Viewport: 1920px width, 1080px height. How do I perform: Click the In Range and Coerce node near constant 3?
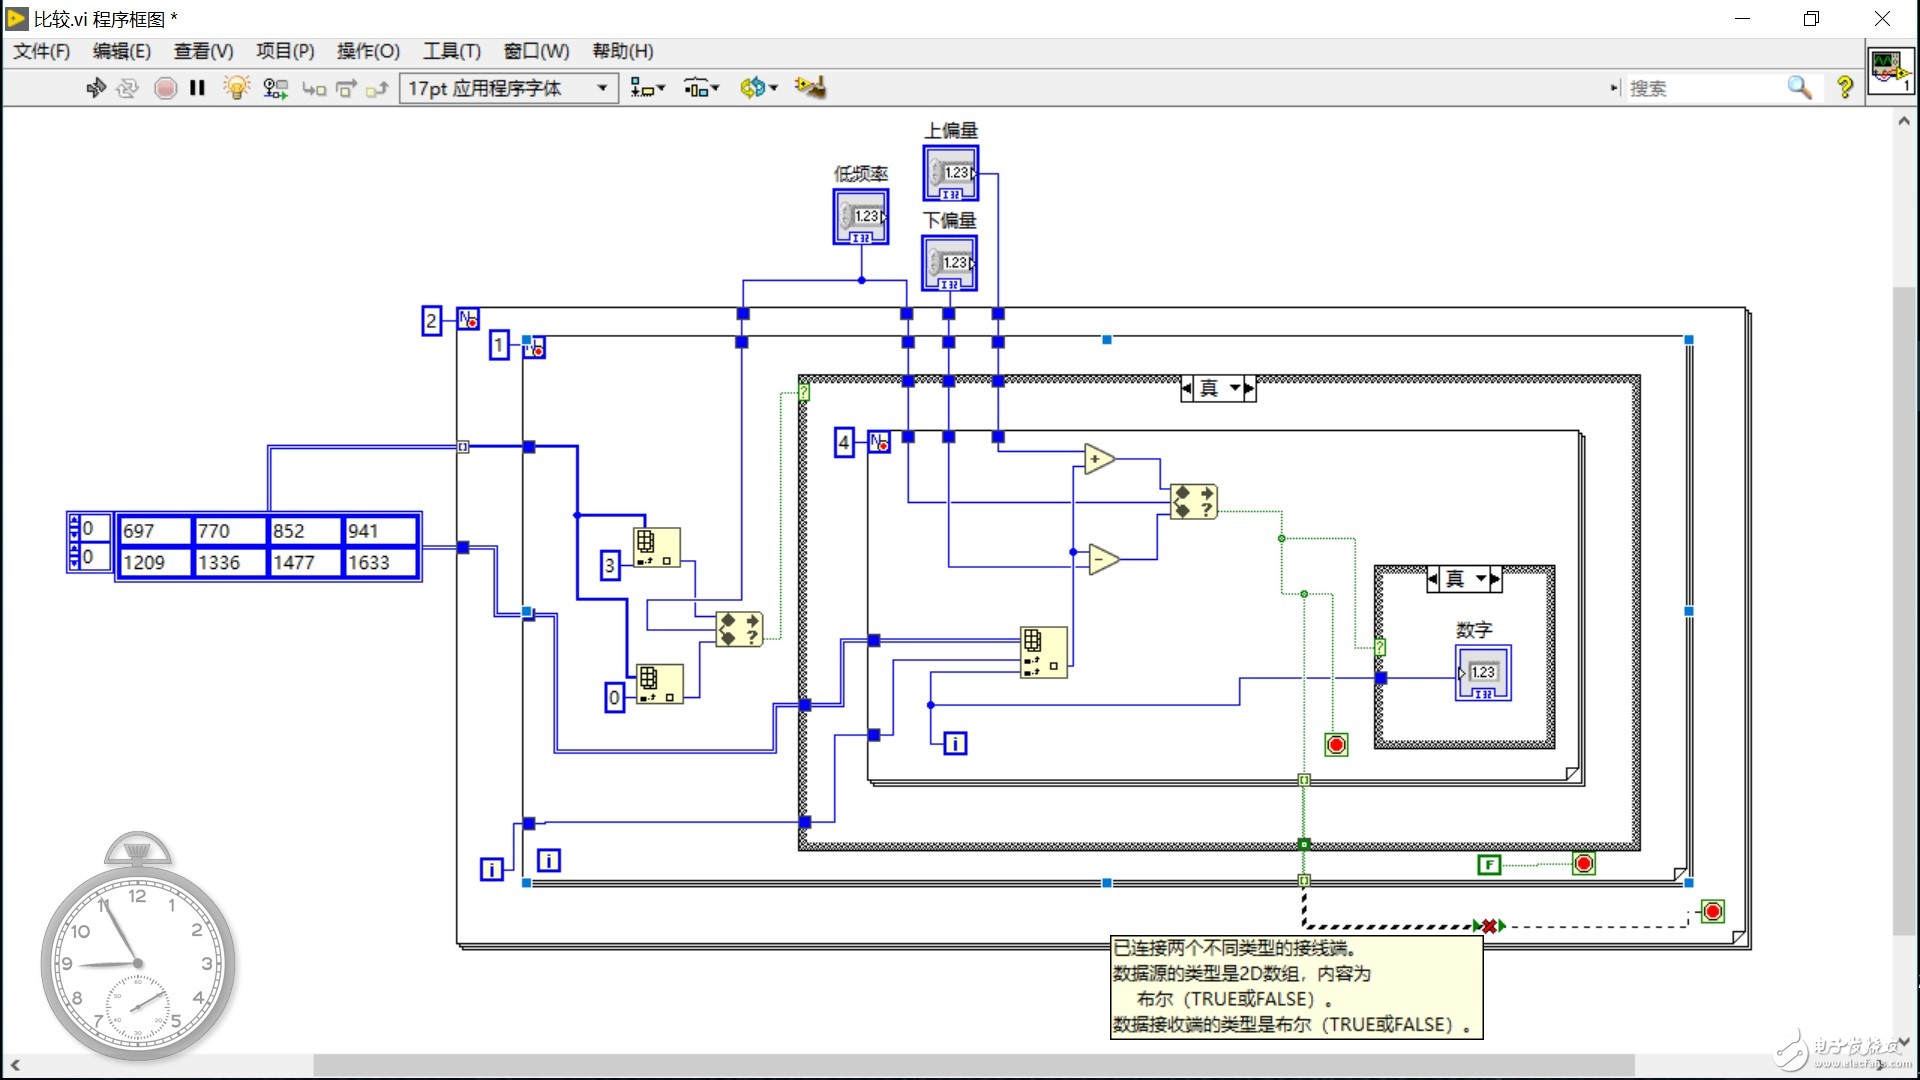pyautogui.click(x=740, y=629)
